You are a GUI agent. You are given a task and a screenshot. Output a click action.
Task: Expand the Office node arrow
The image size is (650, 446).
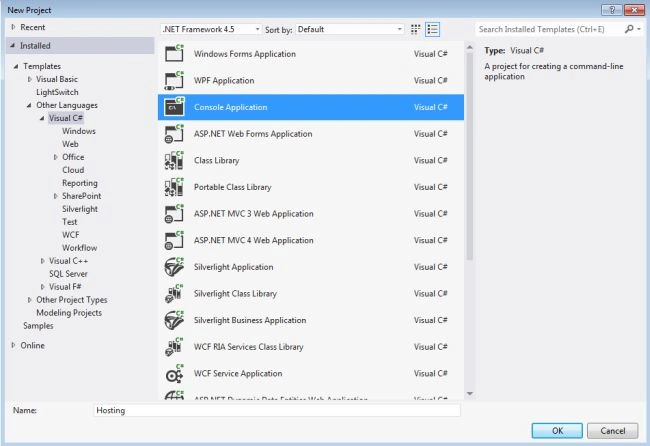coord(56,157)
